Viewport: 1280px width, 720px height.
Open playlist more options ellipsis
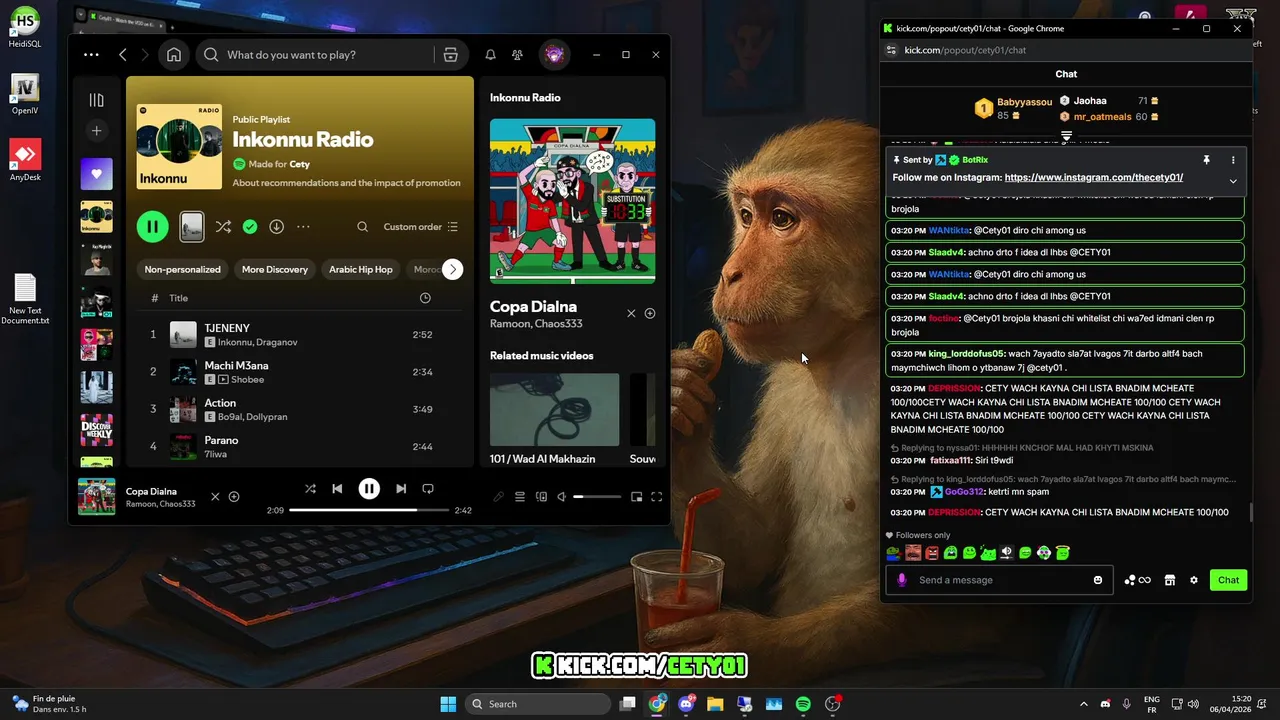pyautogui.click(x=303, y=227)
